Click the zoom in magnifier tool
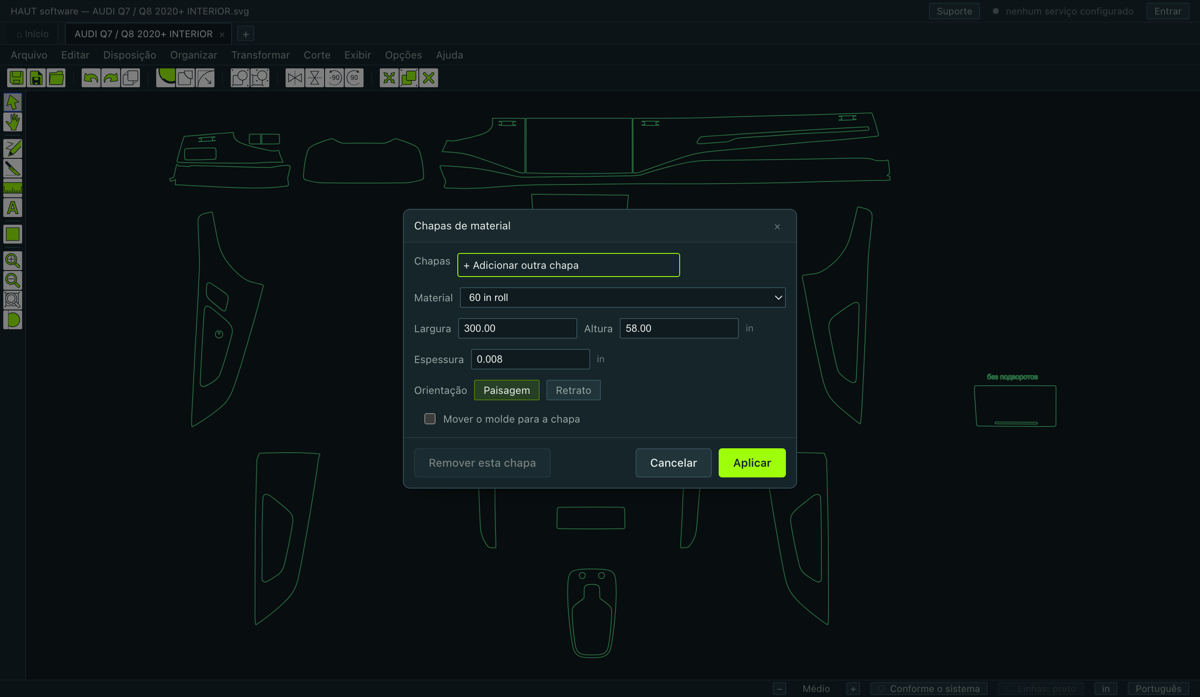Screen dimensions: 1200x697 (12, 260)
